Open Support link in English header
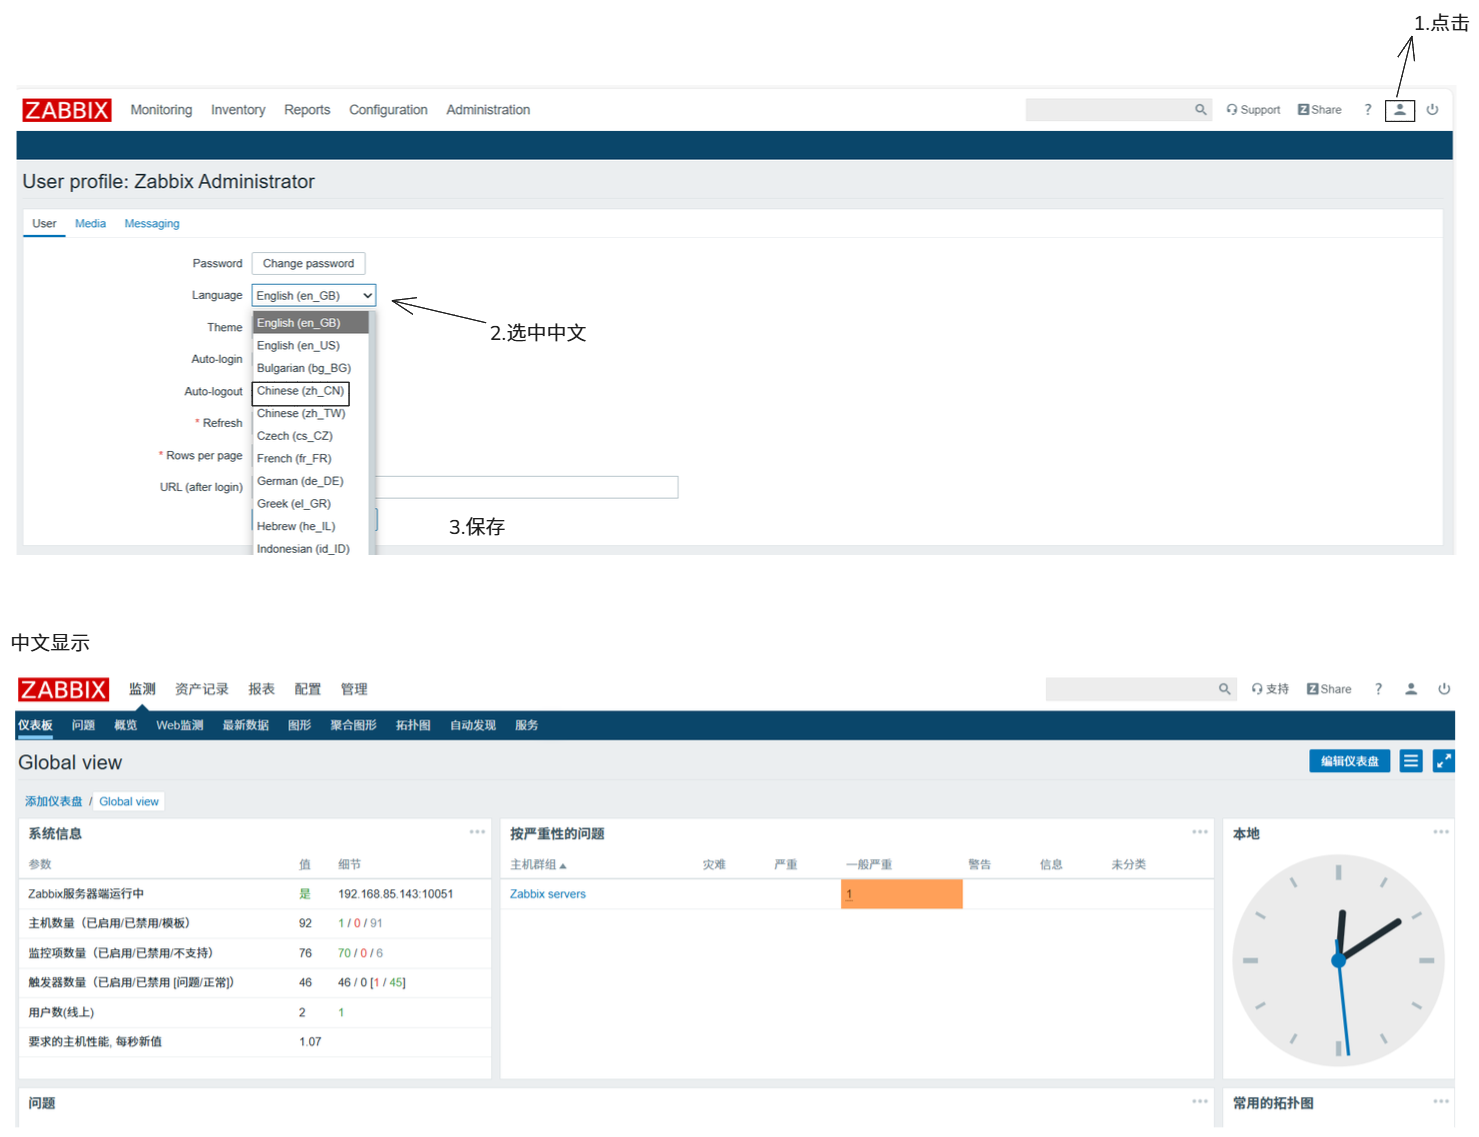The image size is (1479, 1137). 1253,110
